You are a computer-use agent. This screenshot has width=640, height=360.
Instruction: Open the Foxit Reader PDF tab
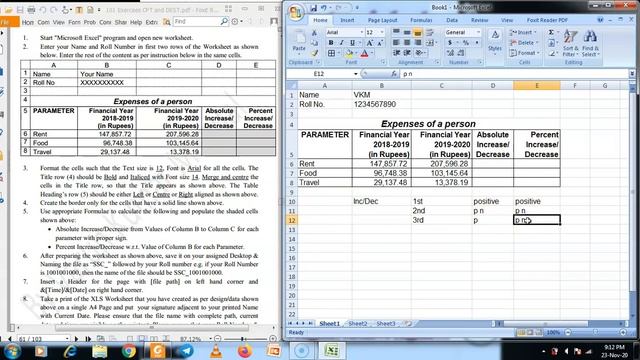pos(547,20)
